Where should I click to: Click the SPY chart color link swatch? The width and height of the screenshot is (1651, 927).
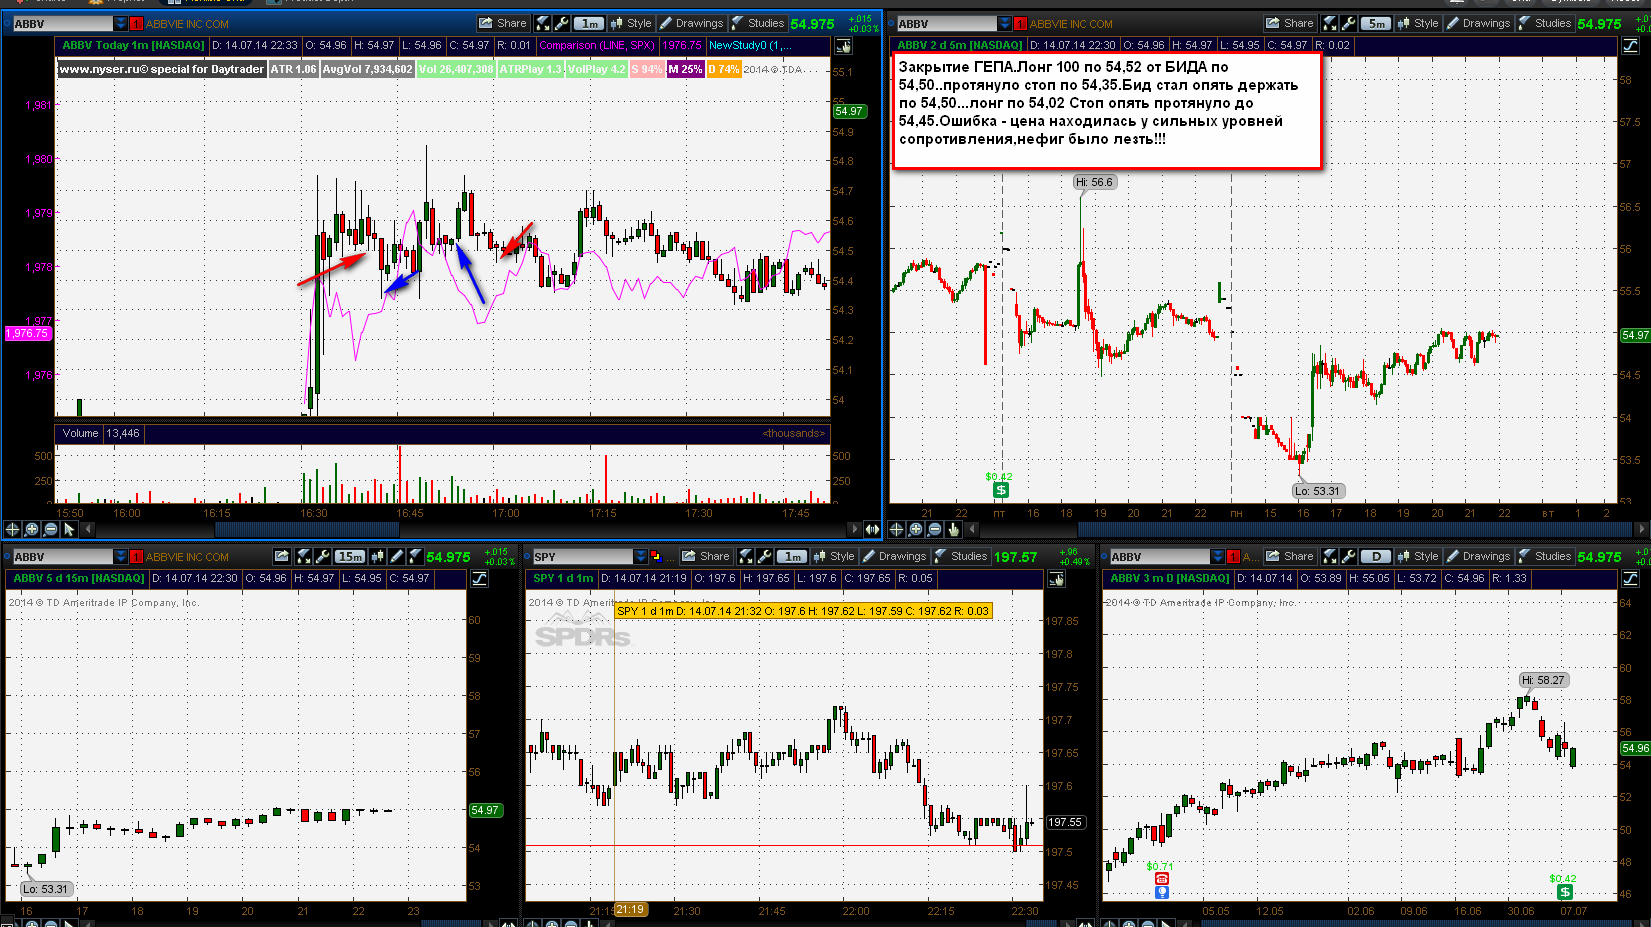pos(656,556)
